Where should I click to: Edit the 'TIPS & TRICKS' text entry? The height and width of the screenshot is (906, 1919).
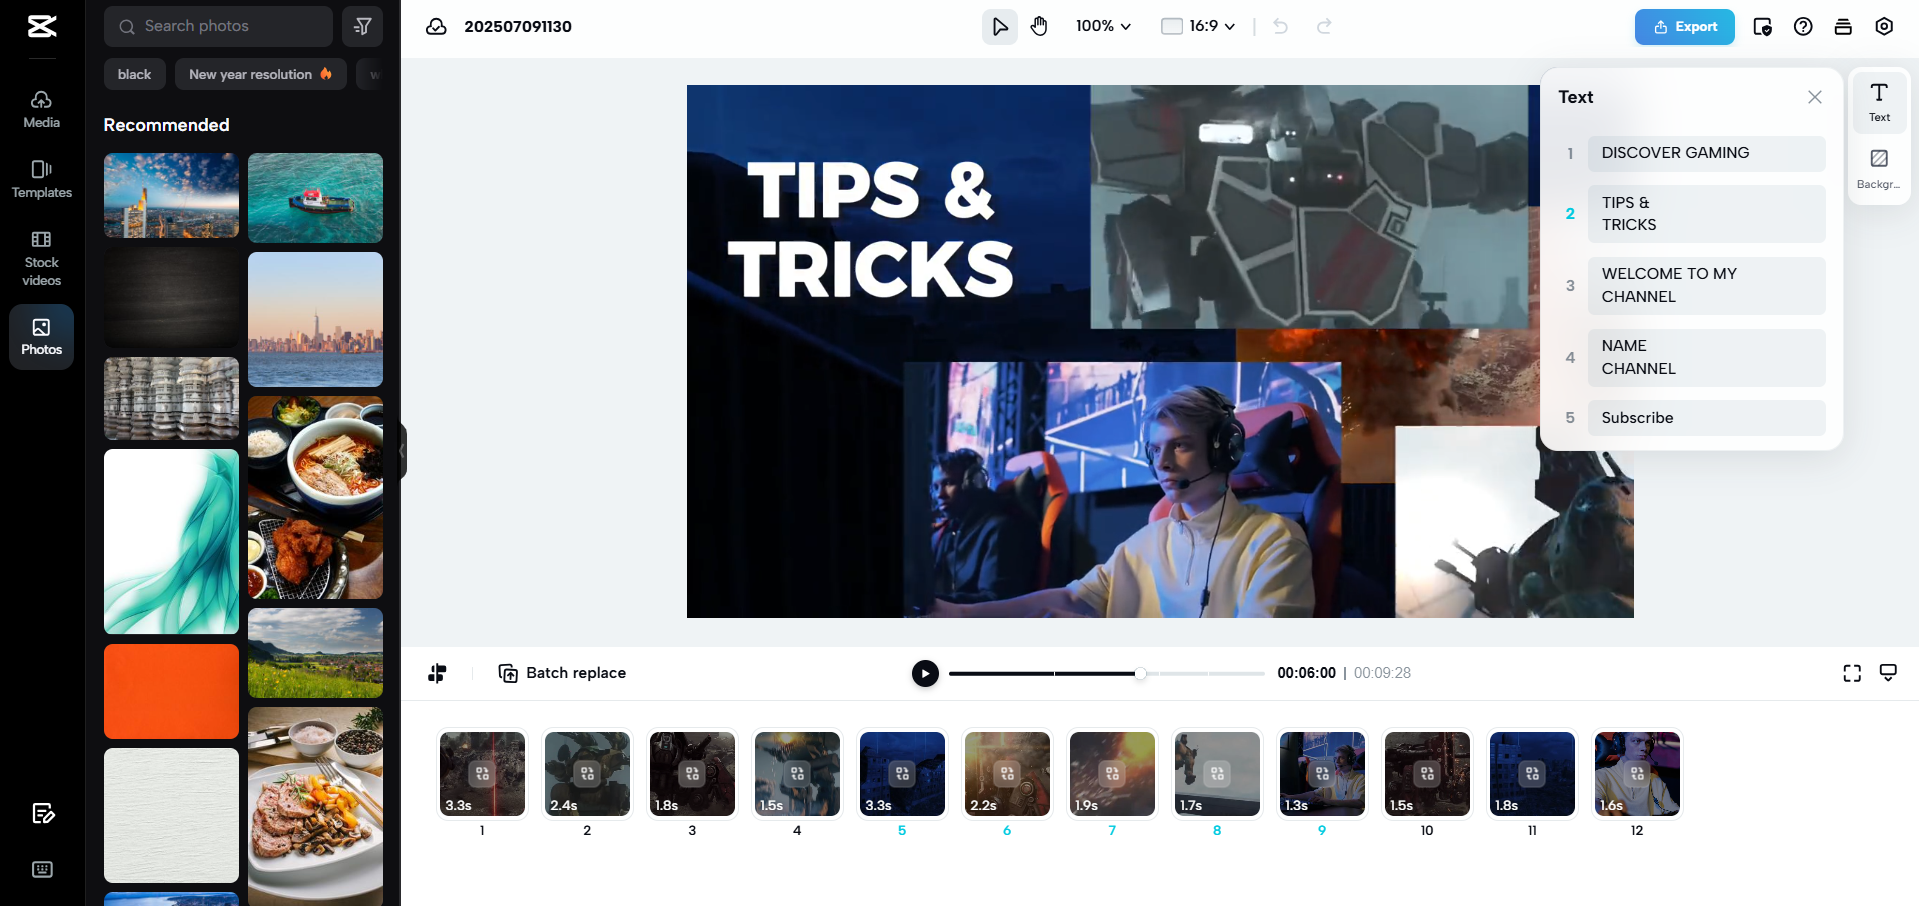point(1706,214)
